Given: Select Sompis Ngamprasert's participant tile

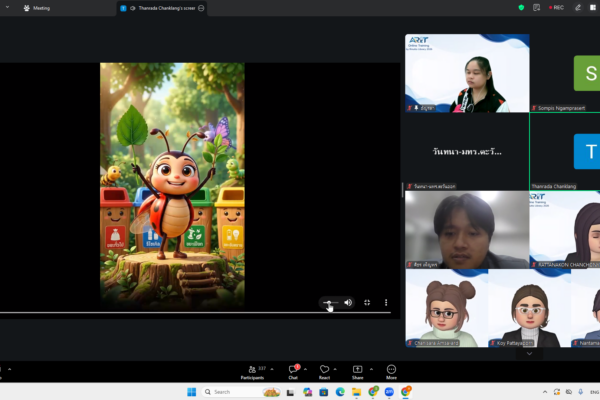Looking at the screenshot, I should (565, 73).
